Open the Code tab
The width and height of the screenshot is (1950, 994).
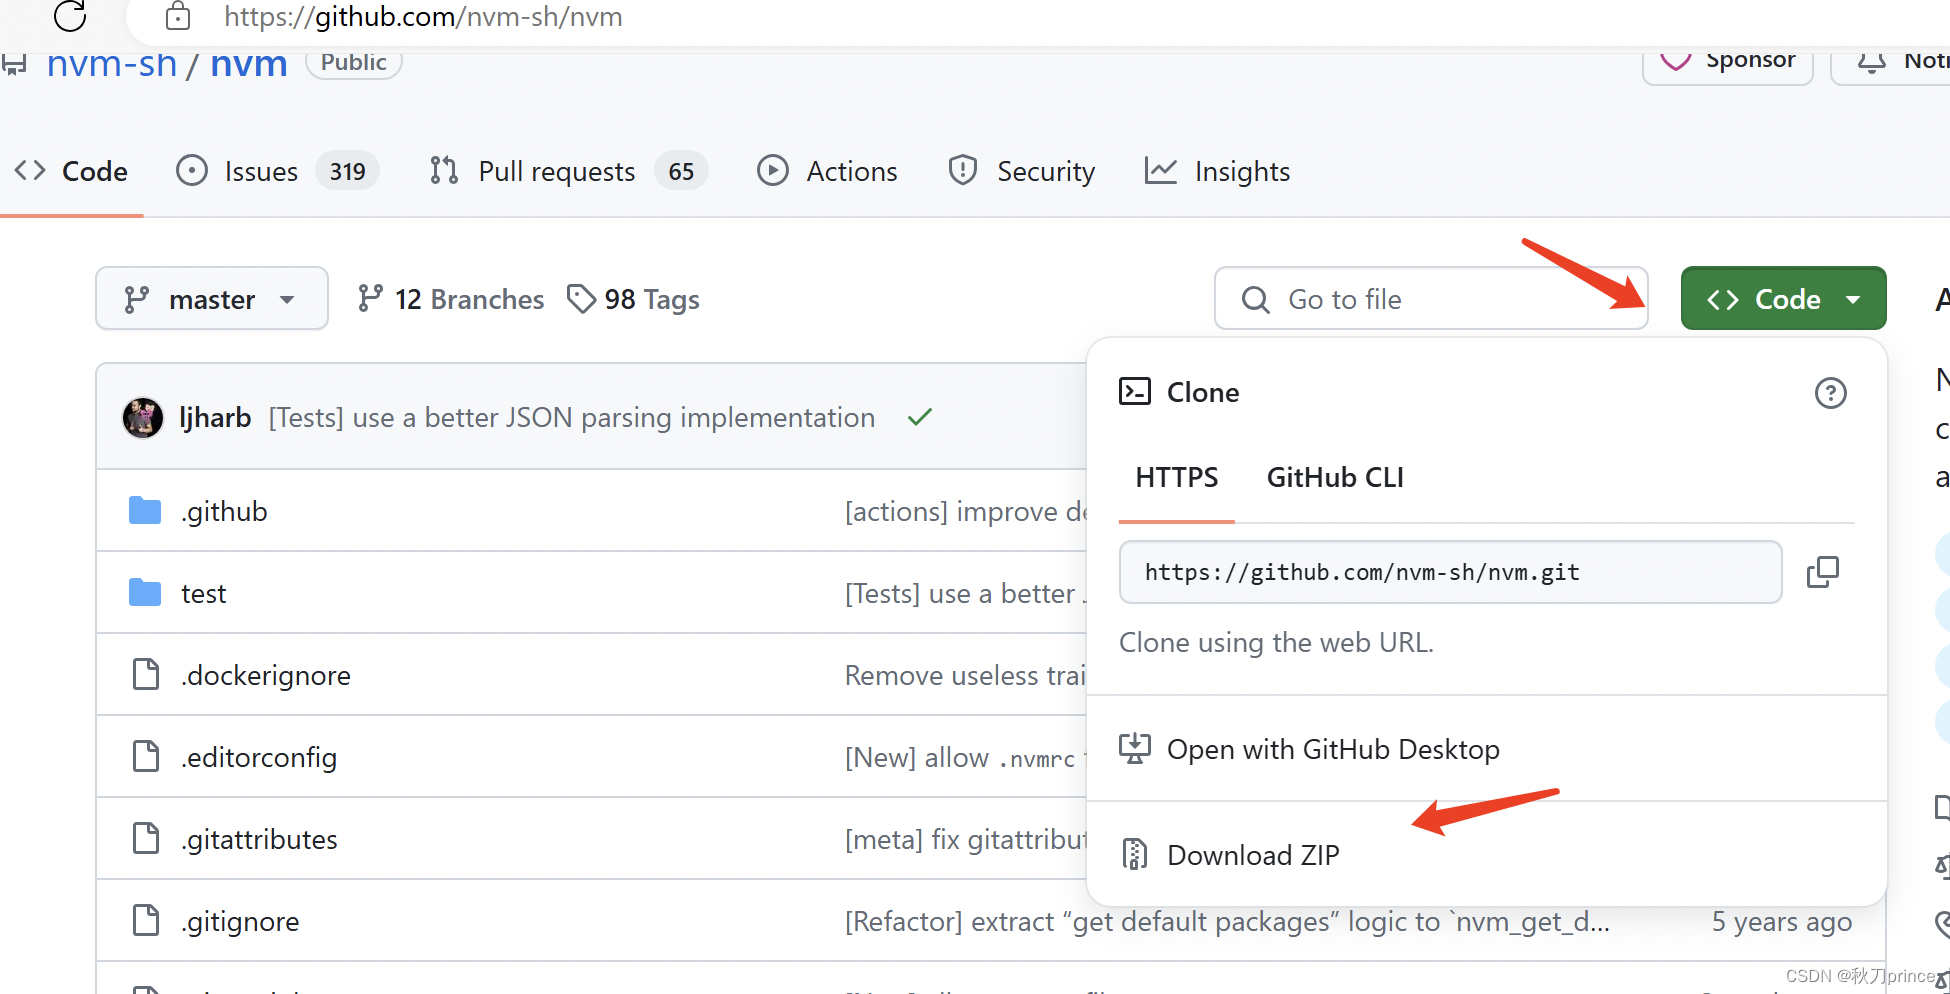coord(71,171)
